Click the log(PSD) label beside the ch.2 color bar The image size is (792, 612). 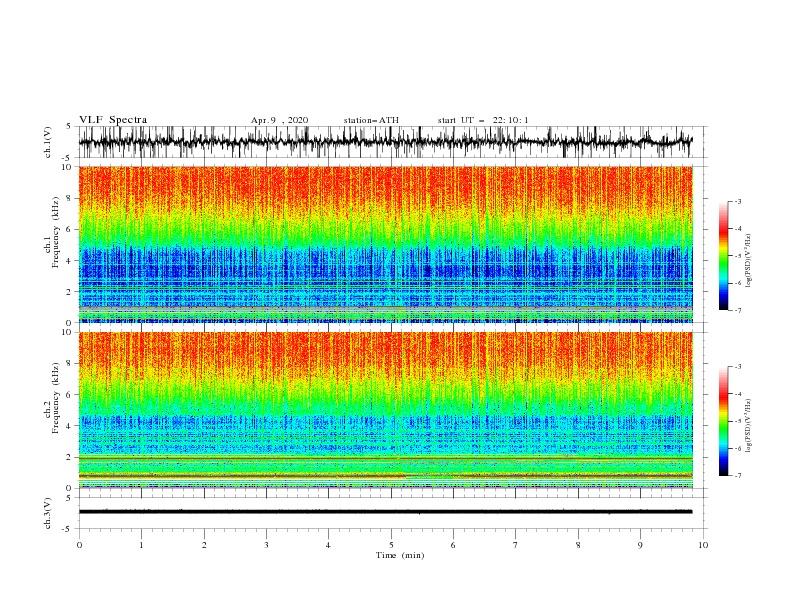coord(749,426)
